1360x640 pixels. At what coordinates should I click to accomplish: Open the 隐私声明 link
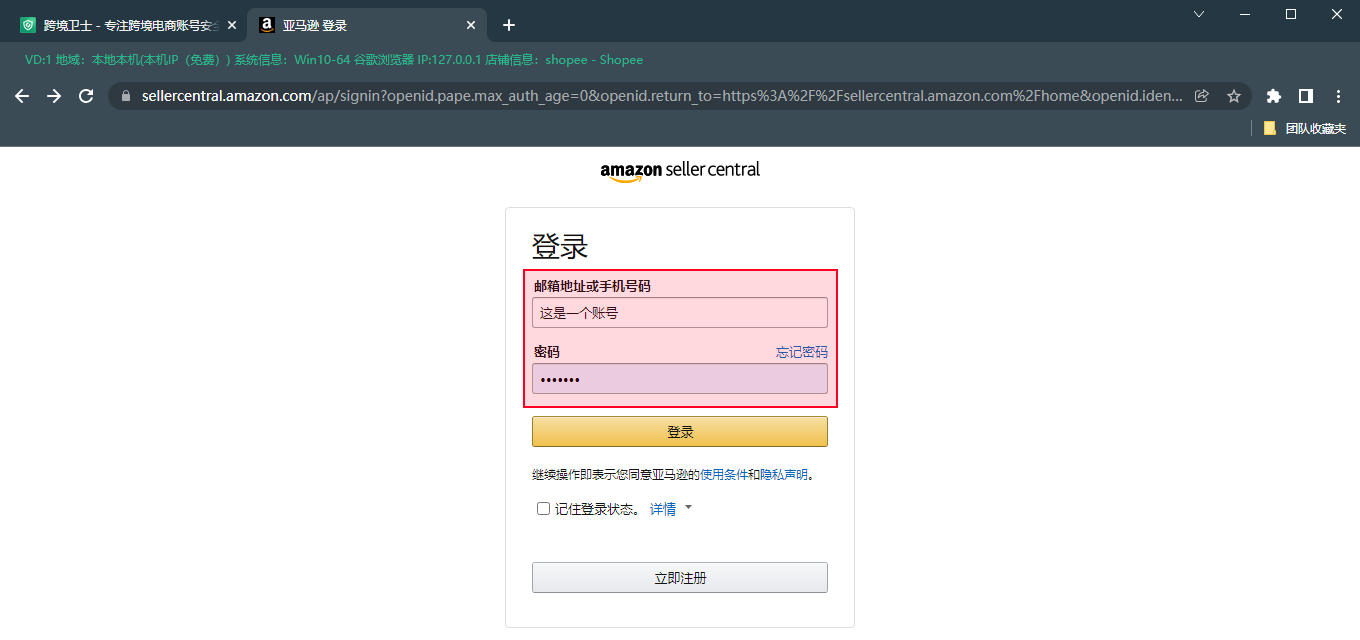(x=784, y=475)
